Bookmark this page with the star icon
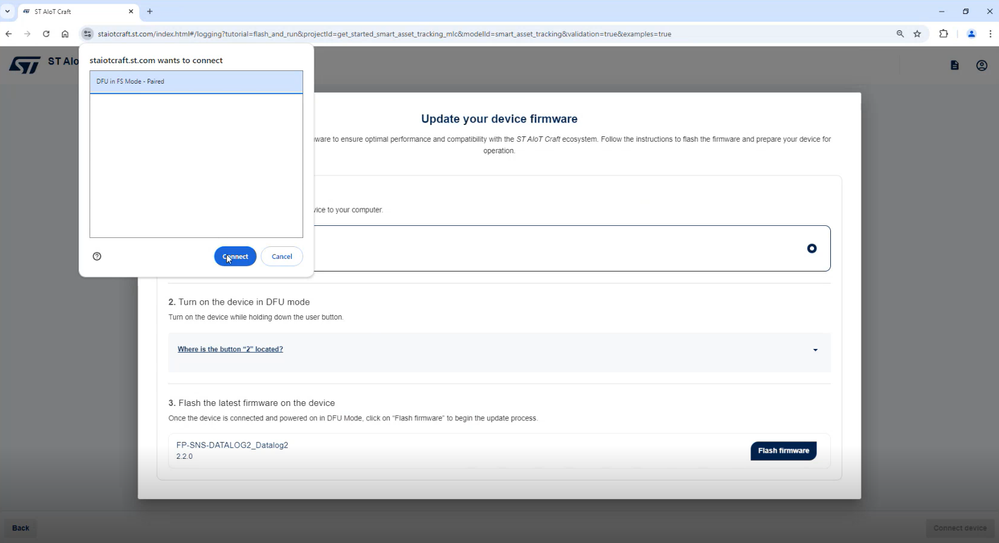Screen dimensions: 999x543 917,34
